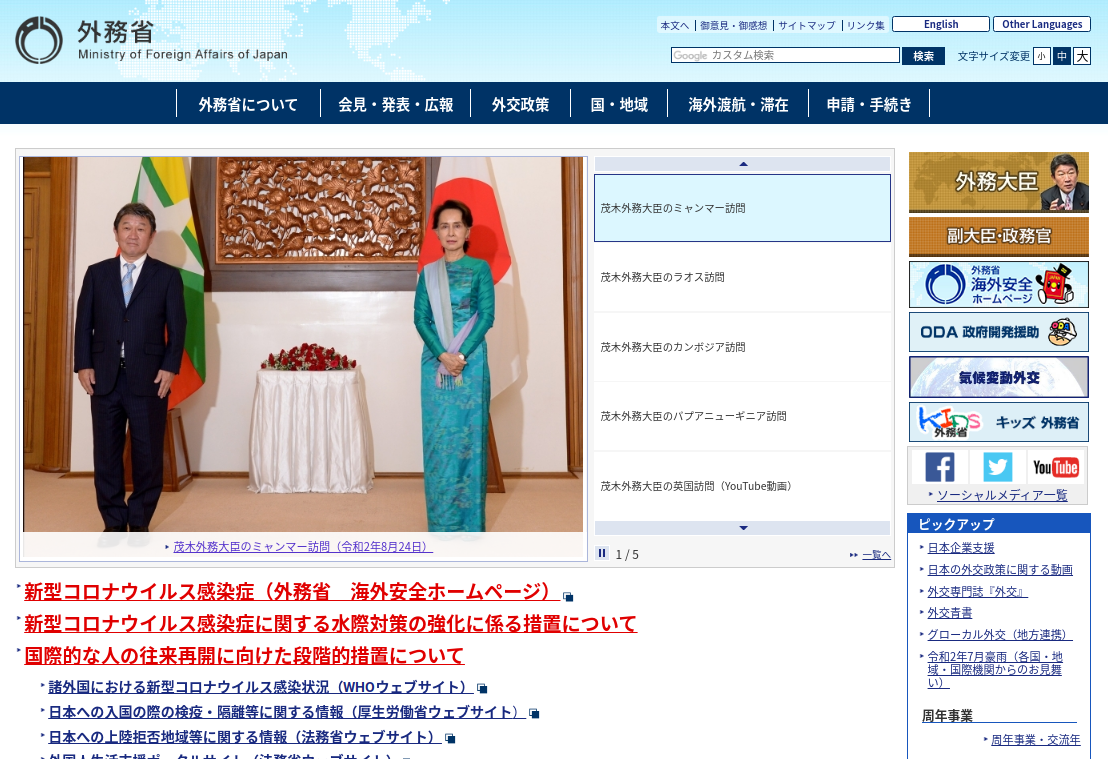
Task: Click the Other Languages button
Action: pyautogui.click(x=1042, y=24)
